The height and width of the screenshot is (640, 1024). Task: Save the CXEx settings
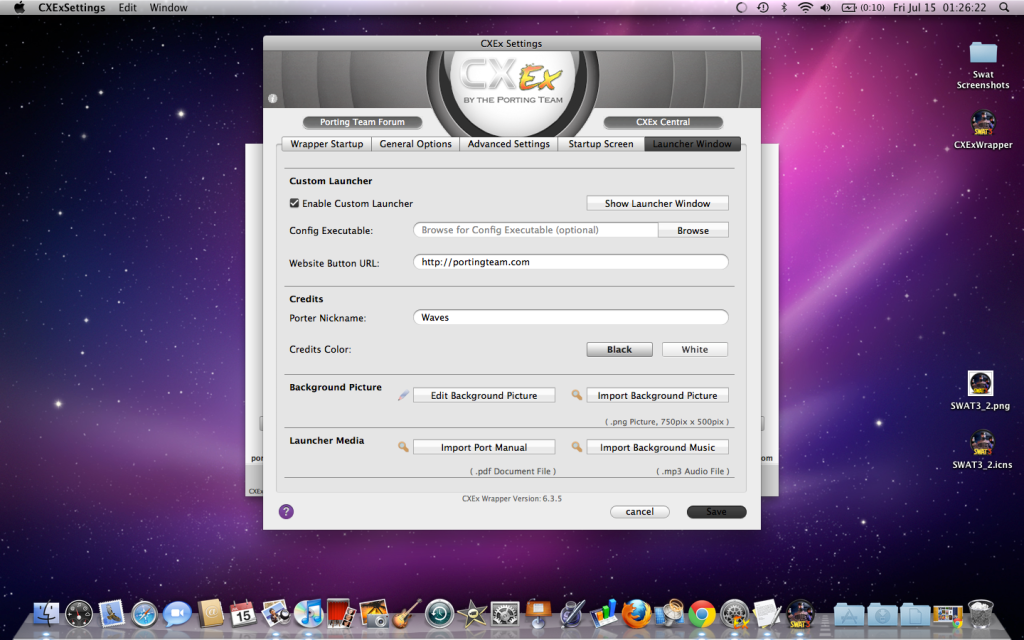(x=716, y=511)
